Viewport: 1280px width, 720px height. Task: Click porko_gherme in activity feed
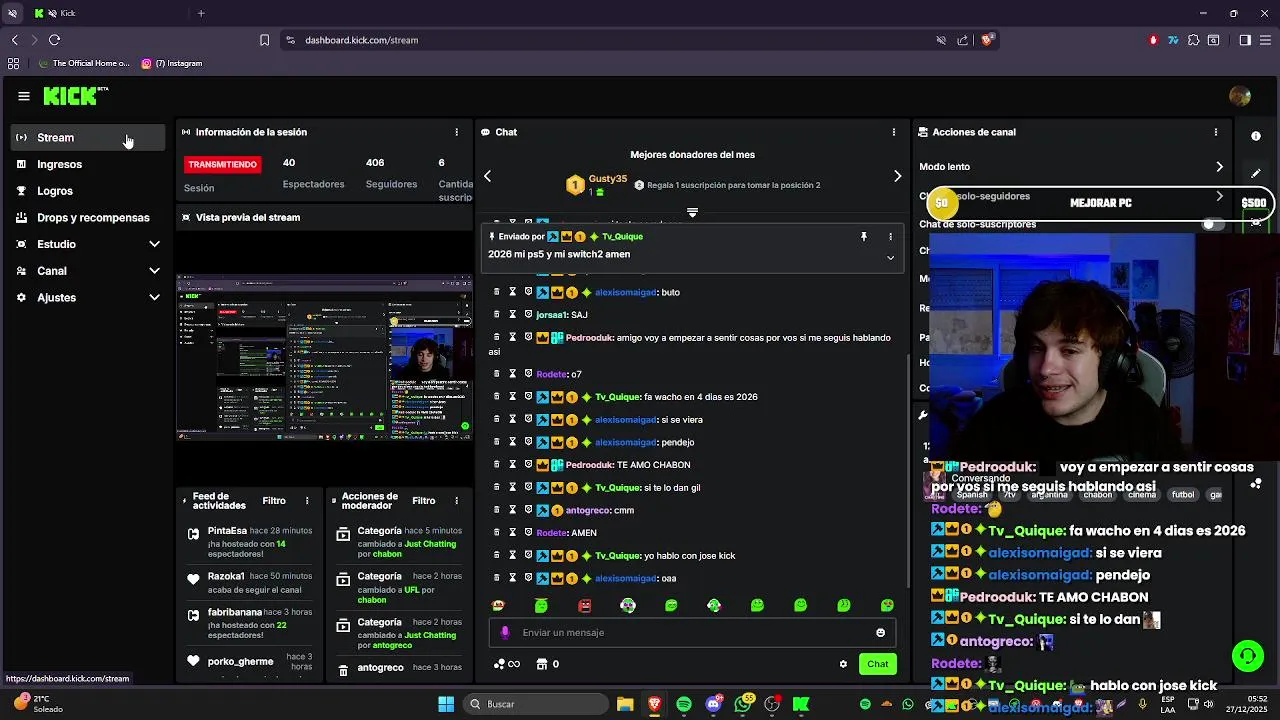pos(240,662)
